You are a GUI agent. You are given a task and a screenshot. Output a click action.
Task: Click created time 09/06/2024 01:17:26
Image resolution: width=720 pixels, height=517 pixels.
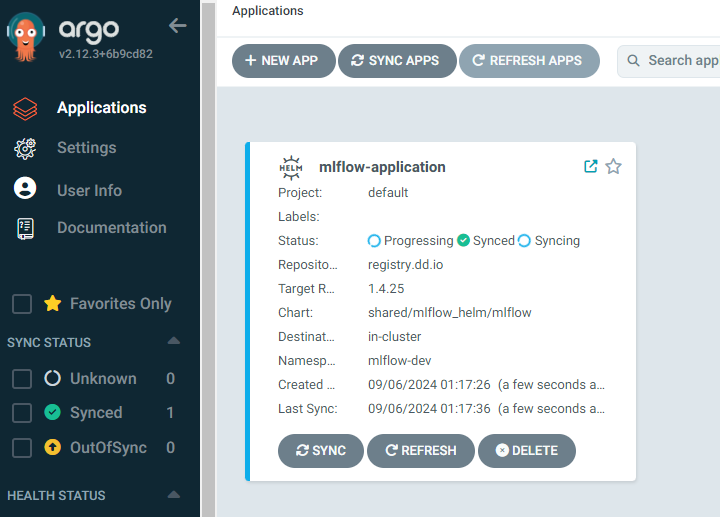[x=429, y=385]
